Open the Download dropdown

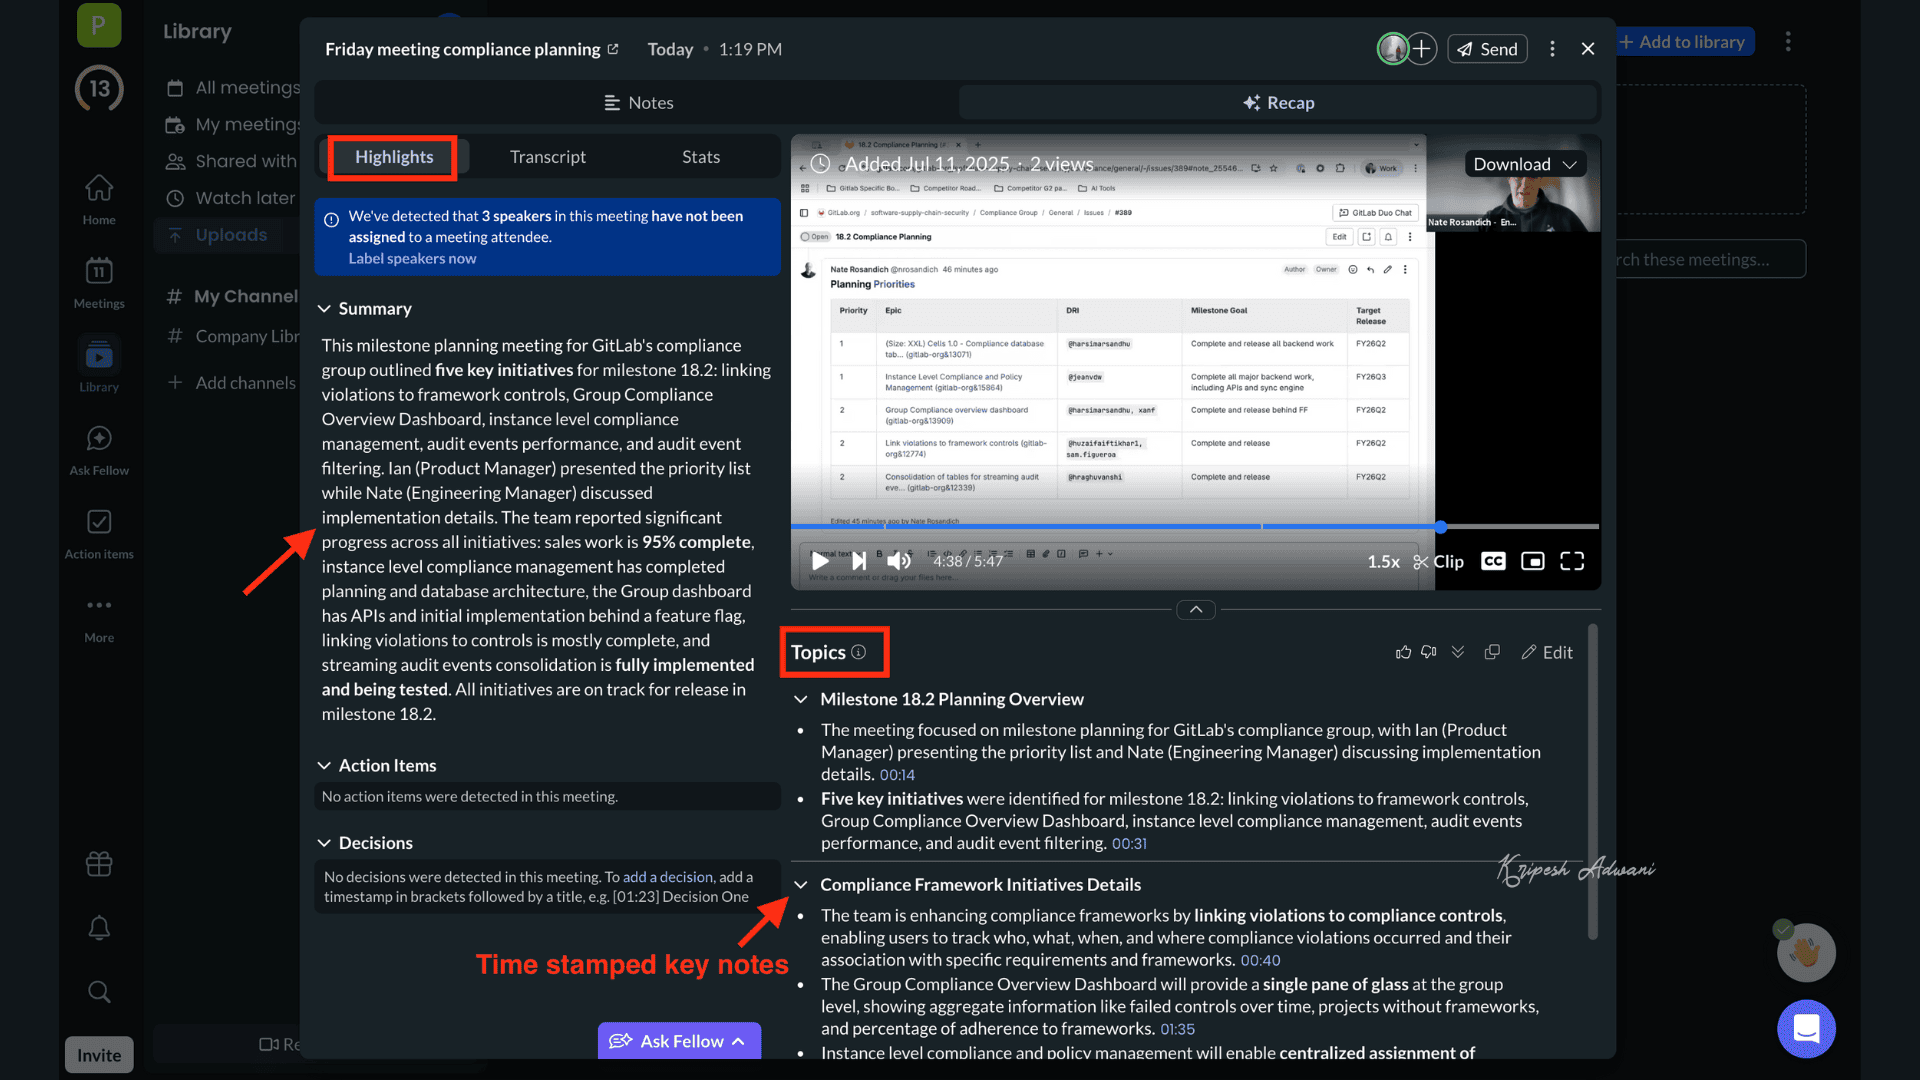point(1524,164)
